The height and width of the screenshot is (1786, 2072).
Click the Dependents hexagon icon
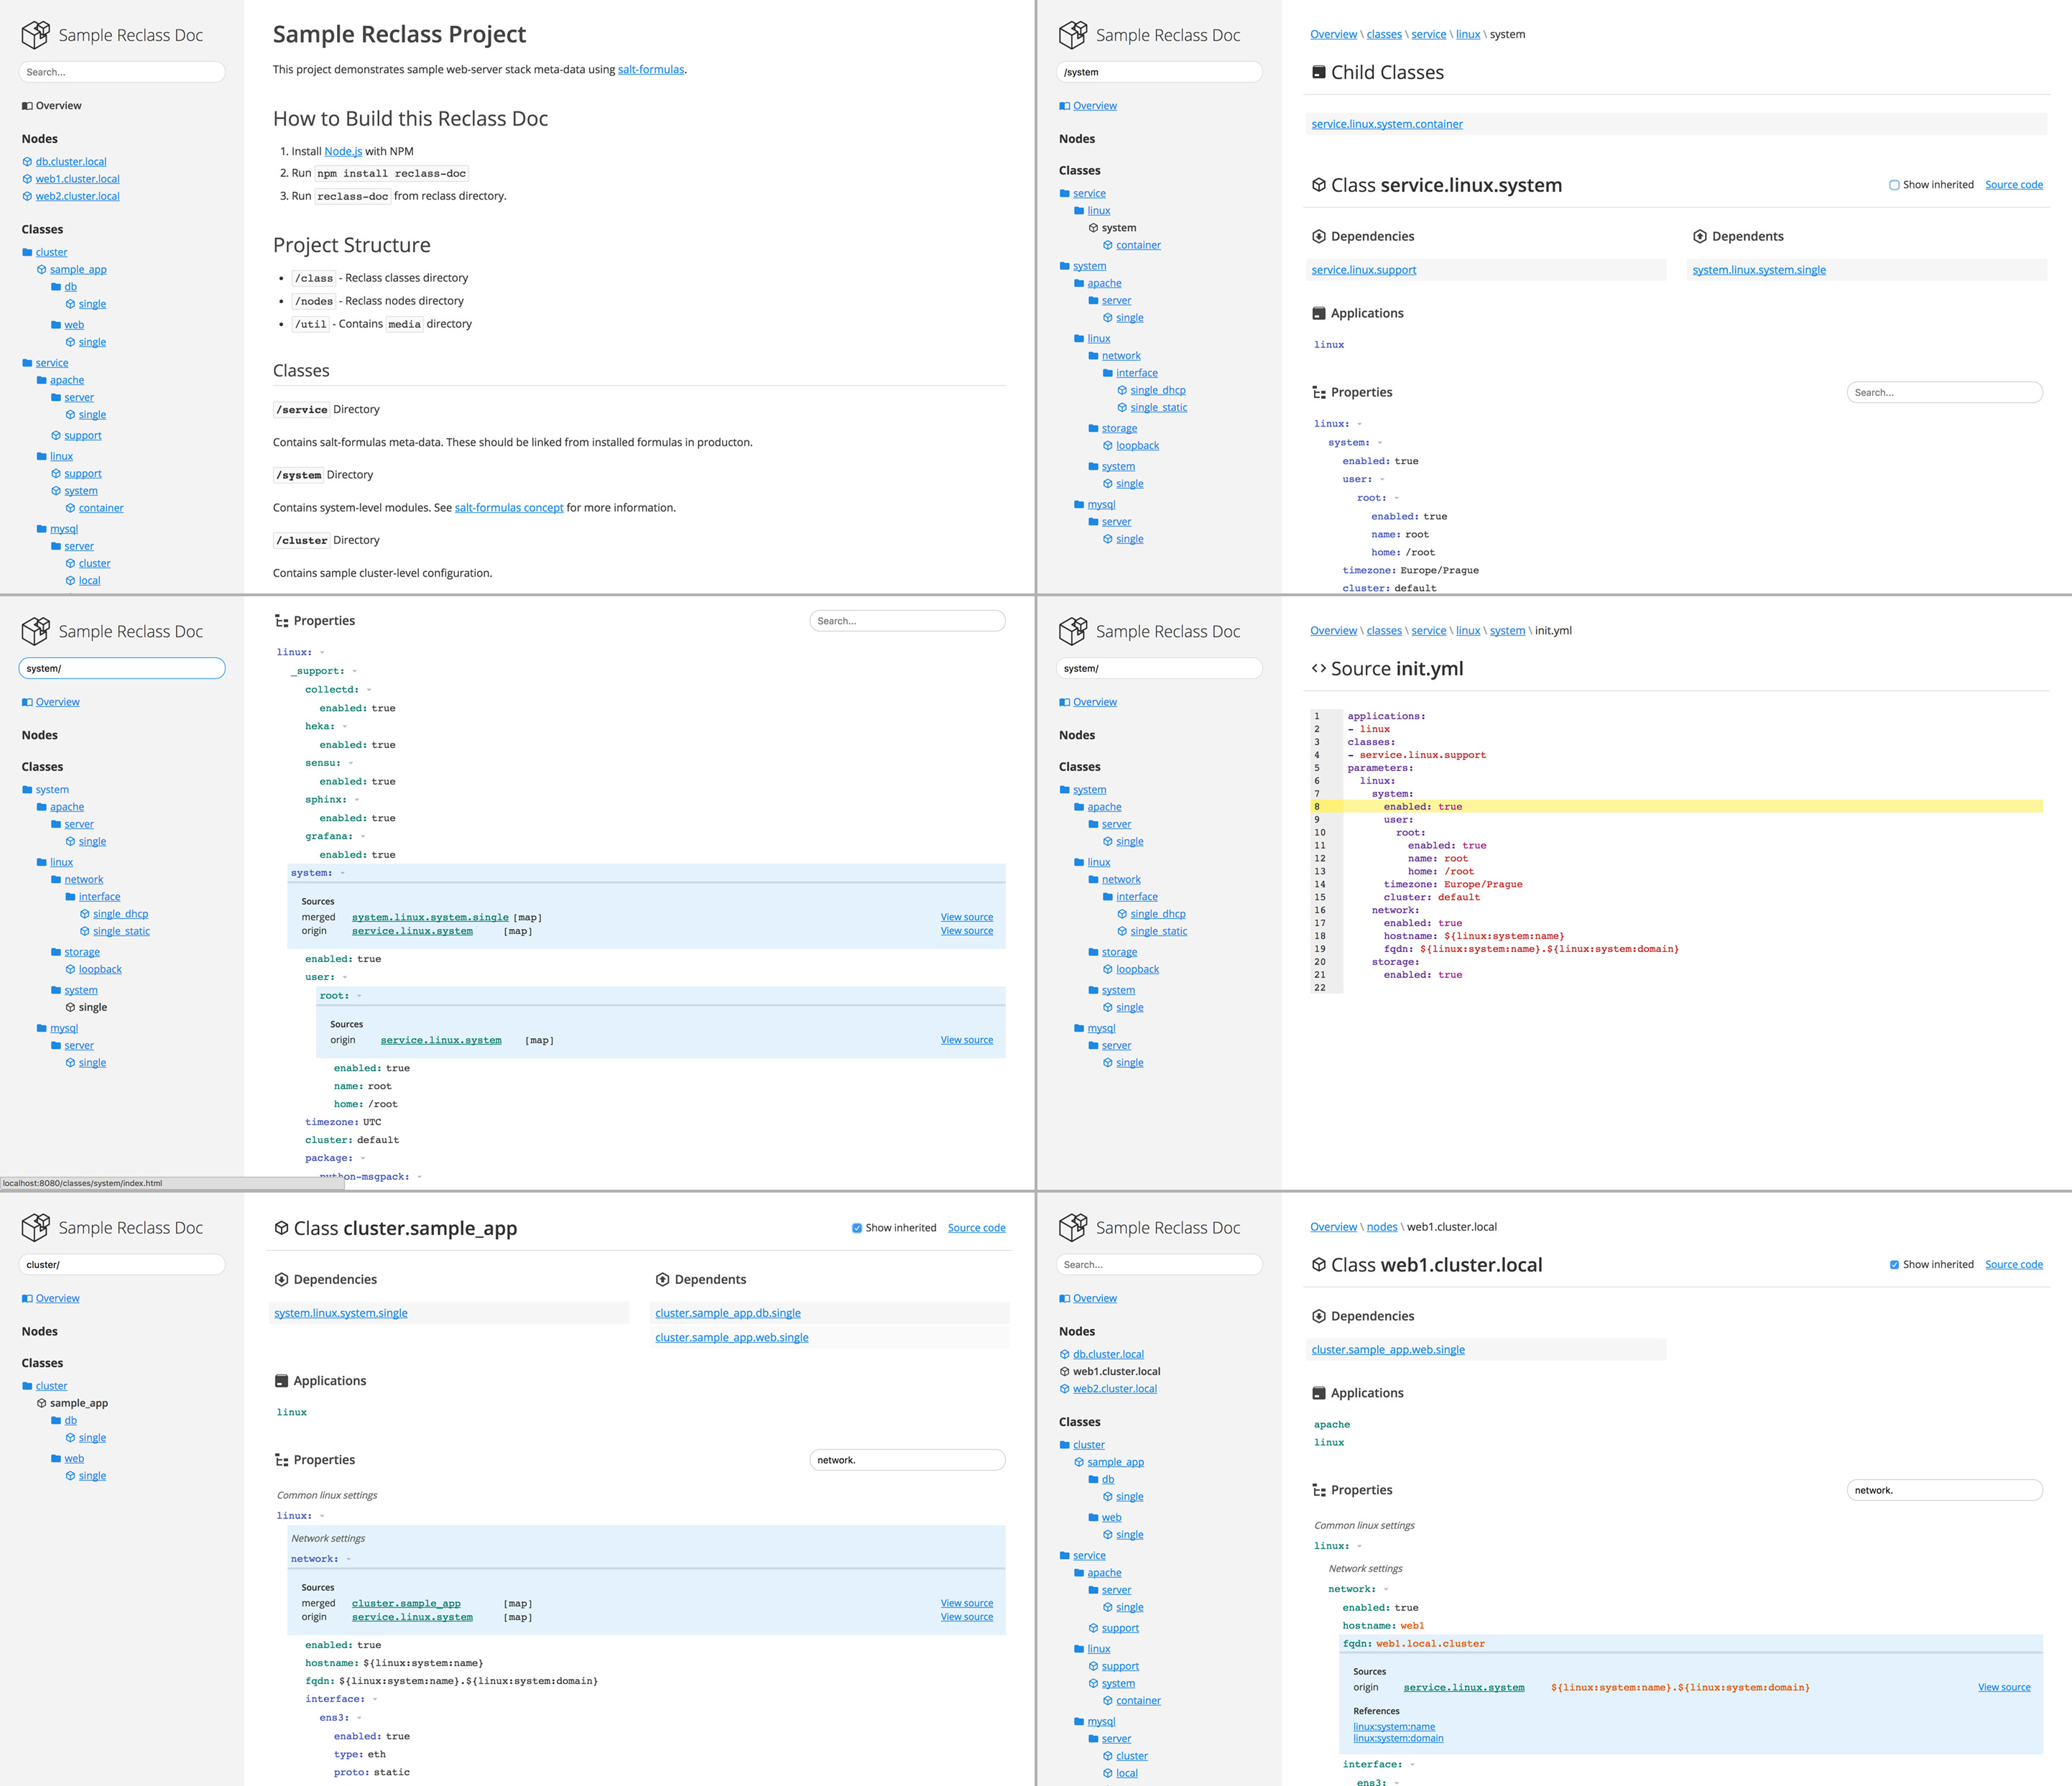(x=1699, y=237)
